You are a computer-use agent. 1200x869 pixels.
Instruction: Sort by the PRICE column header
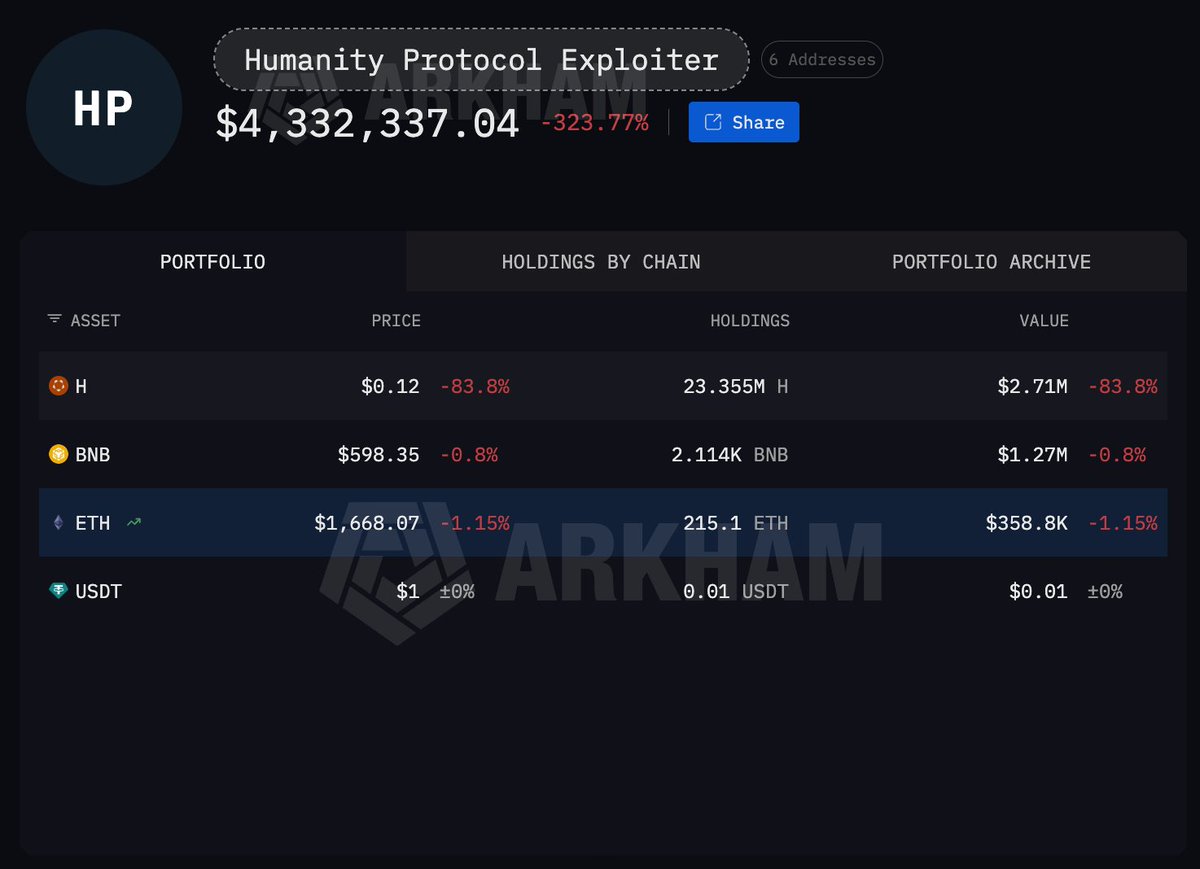pyautogui.click(x=397, y=321)
